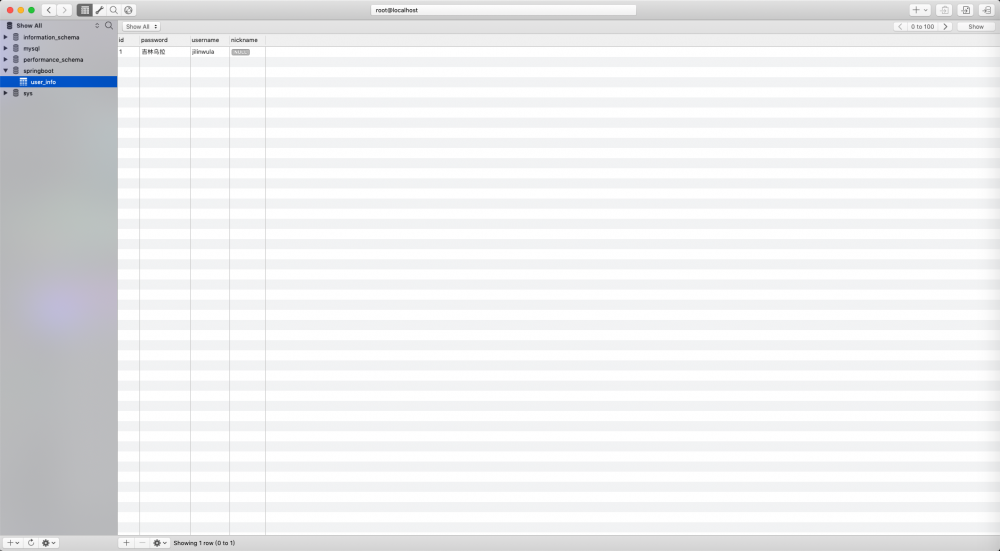Click the import-into-table icon next to plus
The height and width of the screenshot is (551, 1000).
click(x=944, y=10)
